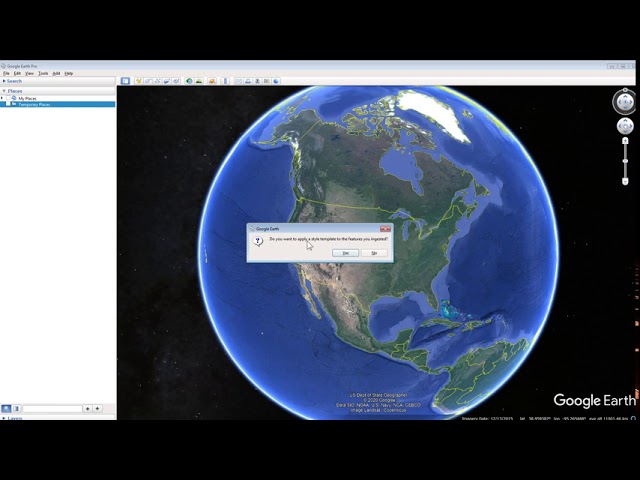This screenshot has height=480, width=640.
Task: Click the panel view icon in Places footer
Action: (x=16, y=409)
